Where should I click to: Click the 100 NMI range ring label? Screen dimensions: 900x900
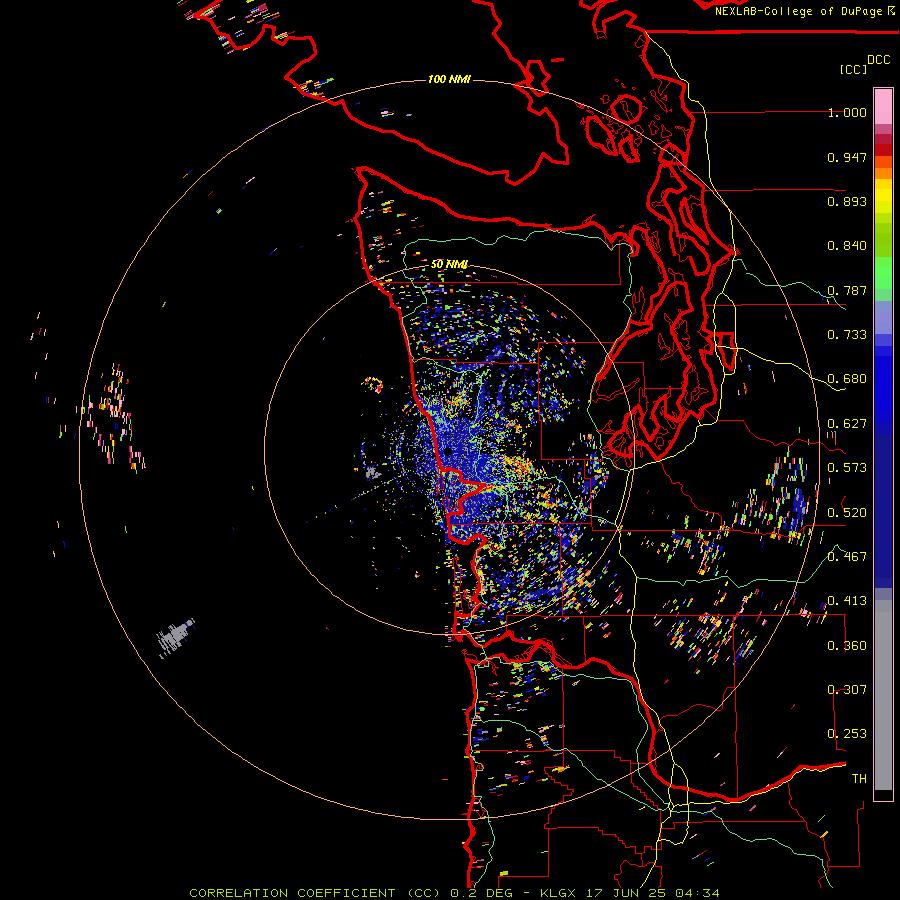(449, 79)
